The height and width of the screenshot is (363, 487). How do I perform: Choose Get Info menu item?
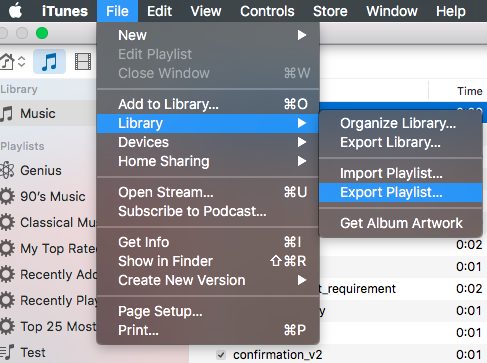point(208,242)
